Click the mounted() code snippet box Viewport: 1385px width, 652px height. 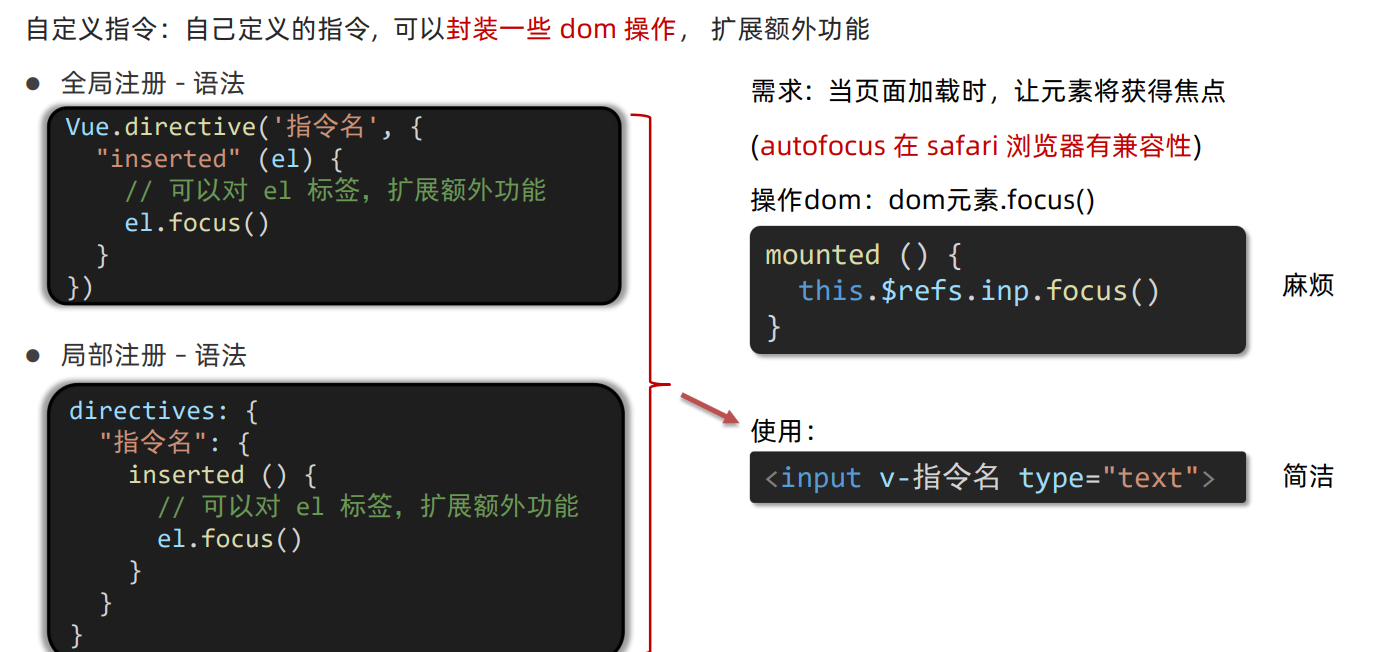(997, 290)
